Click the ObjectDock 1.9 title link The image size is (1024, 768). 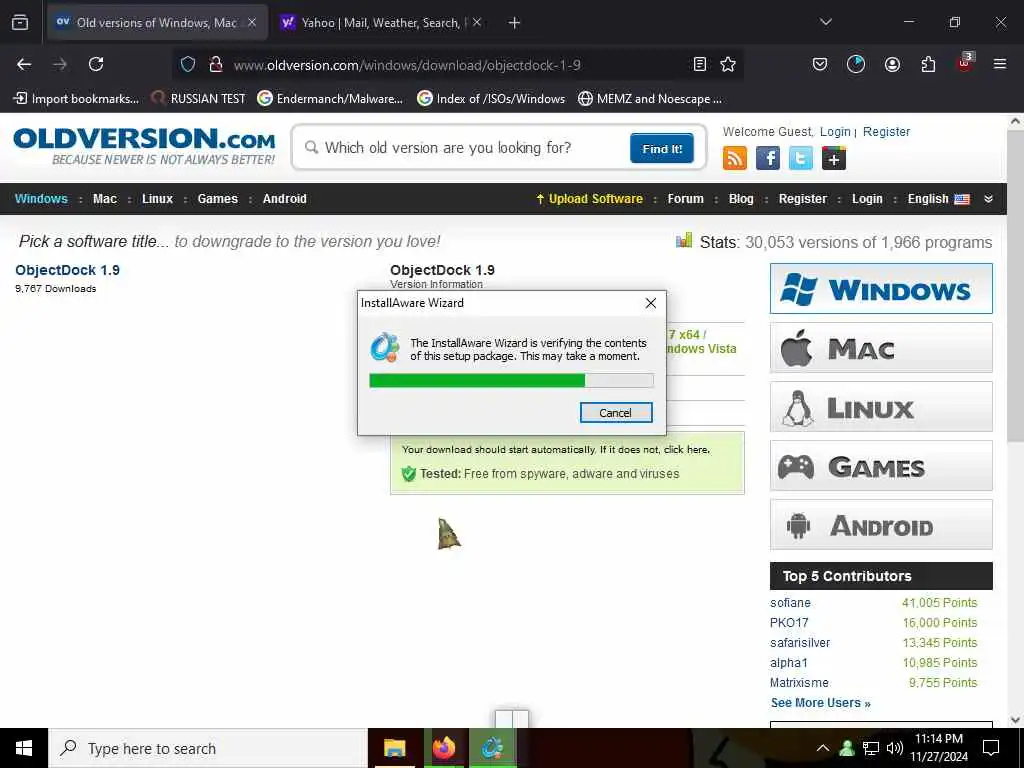[x=67, y=270]
